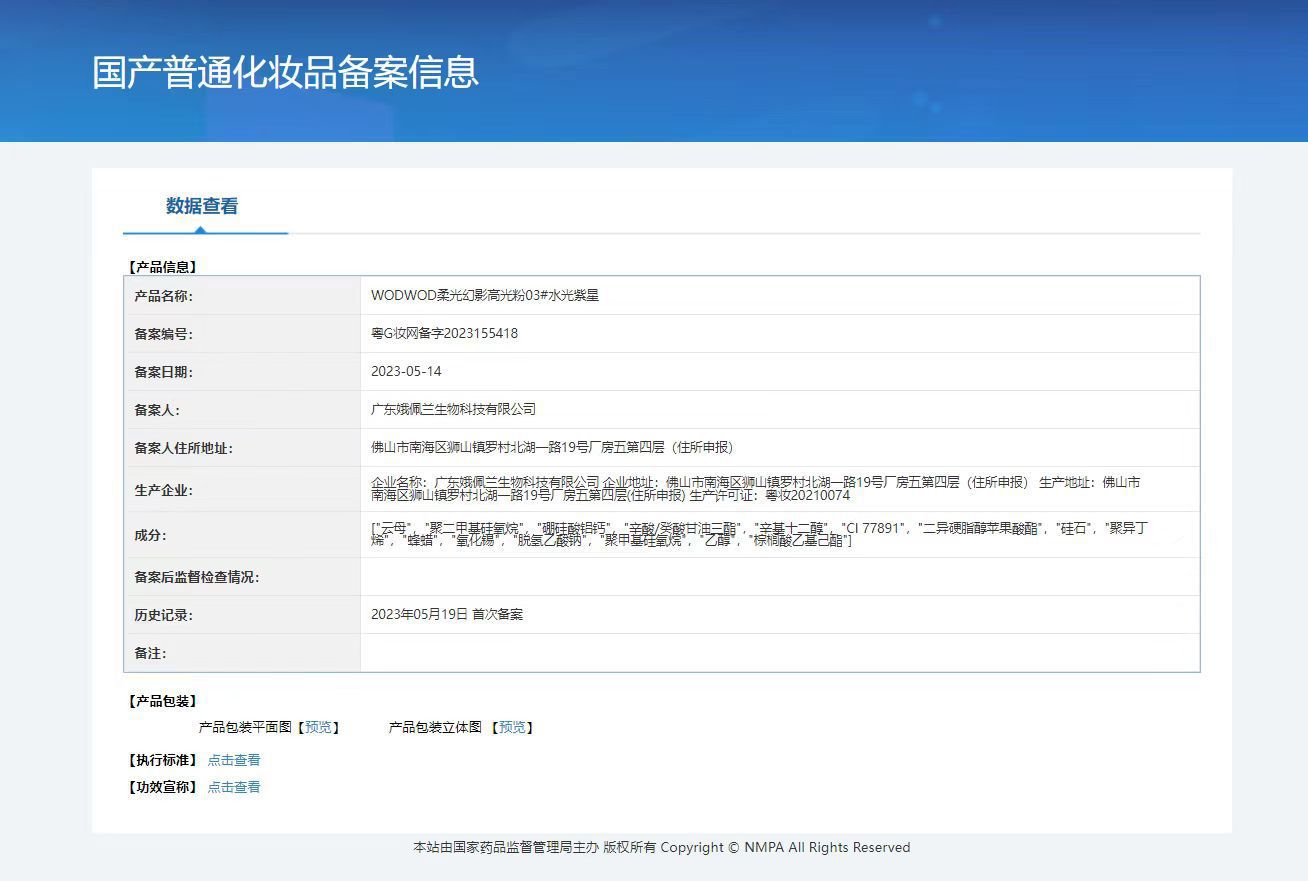This screenshot has width=1308, height=881.
Task: Click the NMPA copyright footer text
Action: [x=662, y=847]
